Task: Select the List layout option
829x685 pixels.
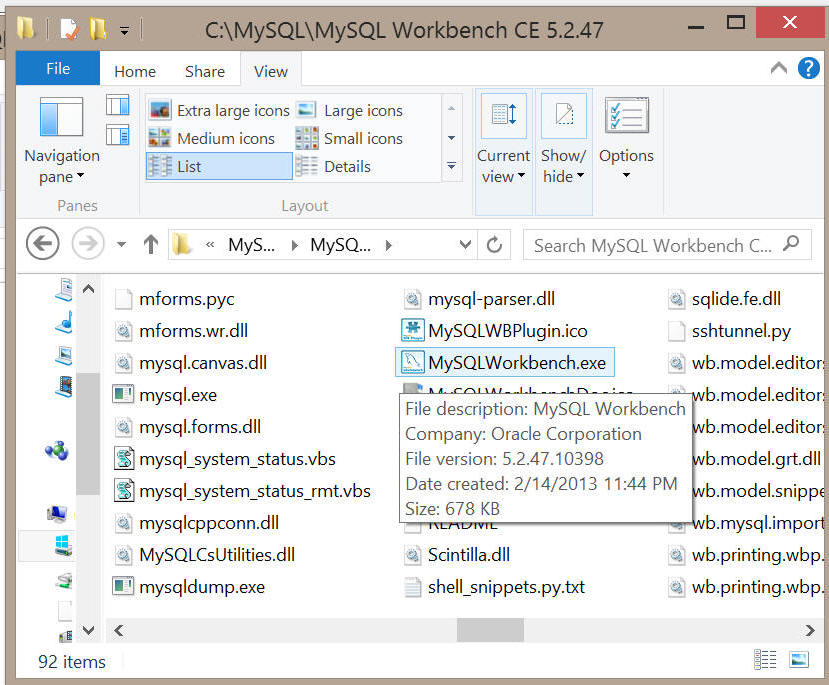Action: [219, 166]
